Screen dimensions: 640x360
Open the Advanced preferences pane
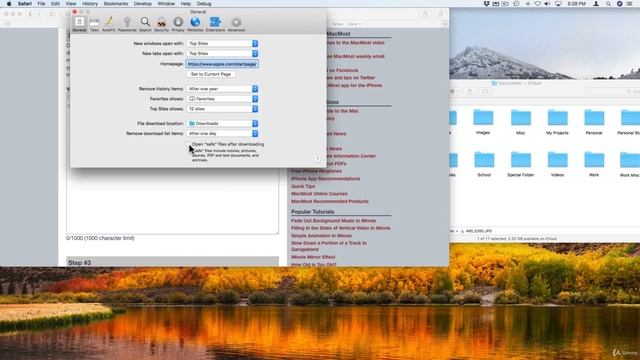[x=236, y=24]
